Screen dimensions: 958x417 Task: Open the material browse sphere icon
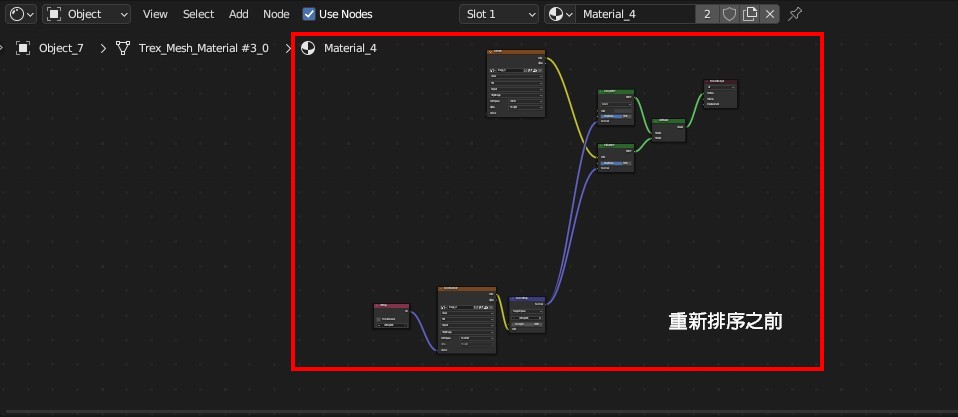559,14
